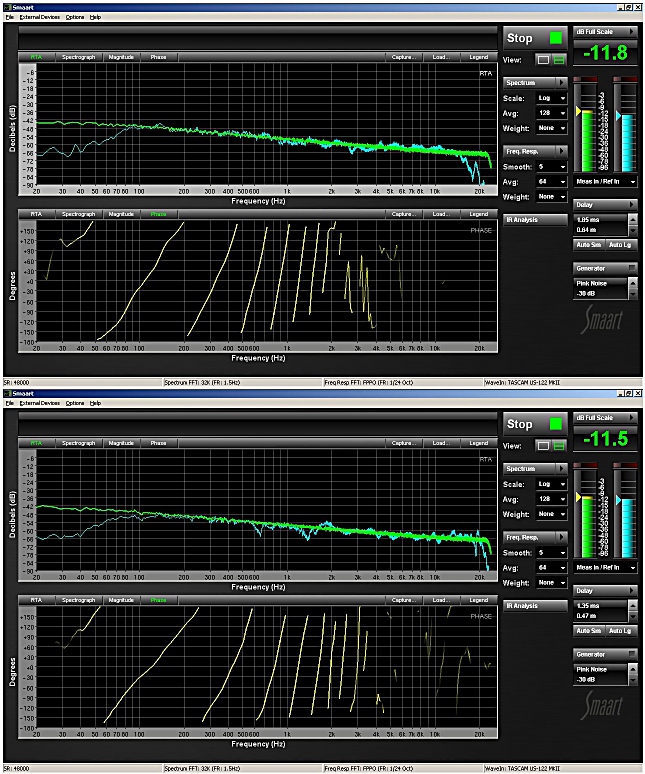Switch top plot to Spectrograph tab, upper window

point(78,57)
